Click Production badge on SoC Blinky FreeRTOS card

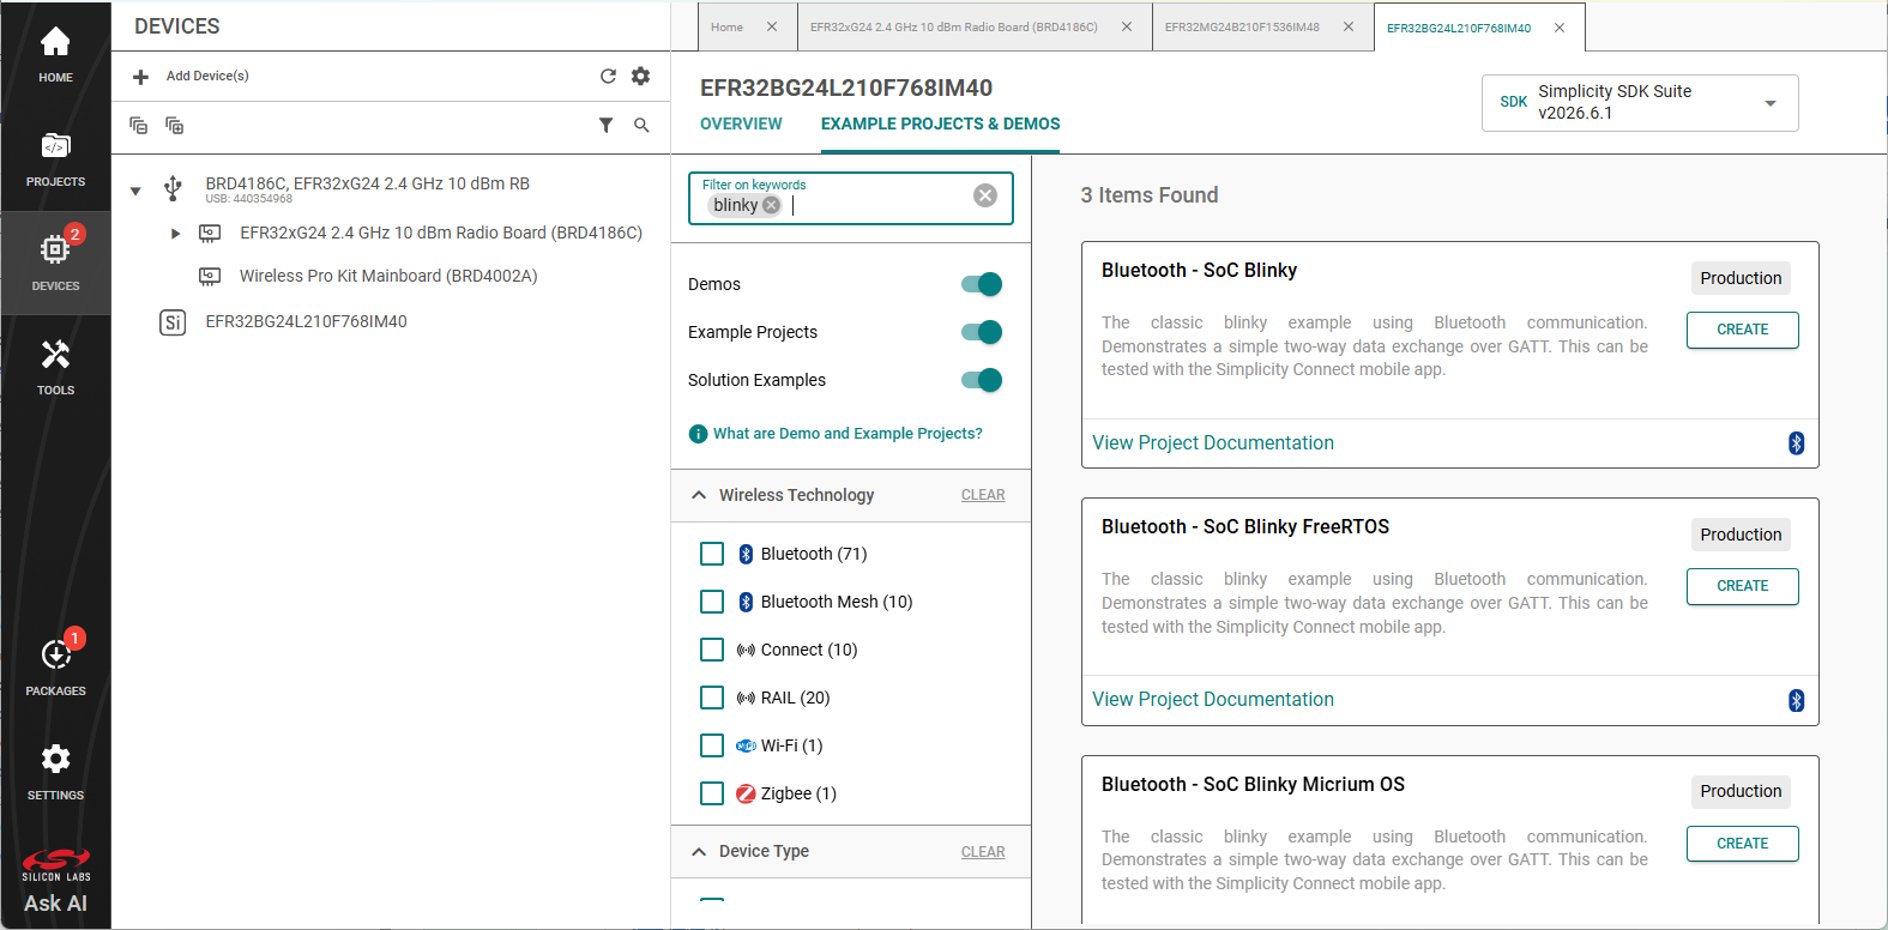[x=1741, y=535]
